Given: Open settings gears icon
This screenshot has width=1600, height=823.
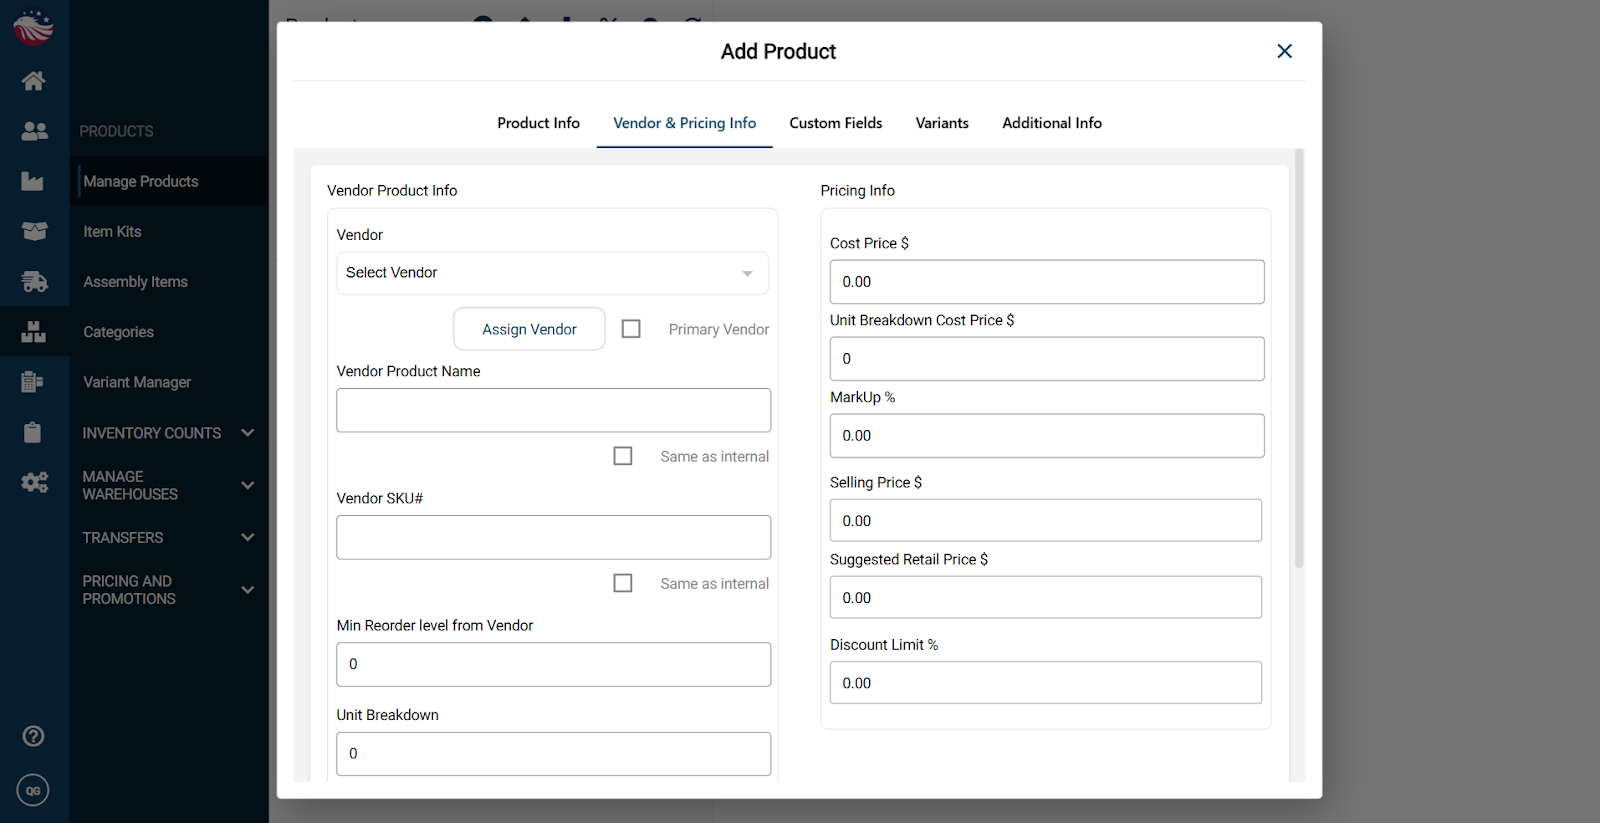Looking at the screenshot, I should (34, 483).
